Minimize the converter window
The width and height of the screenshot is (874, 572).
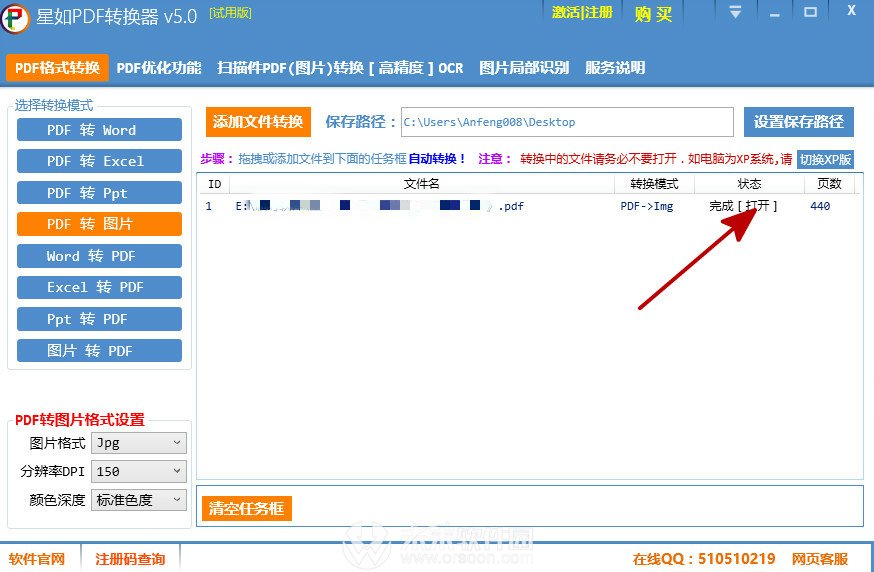(x=774, y=13)
